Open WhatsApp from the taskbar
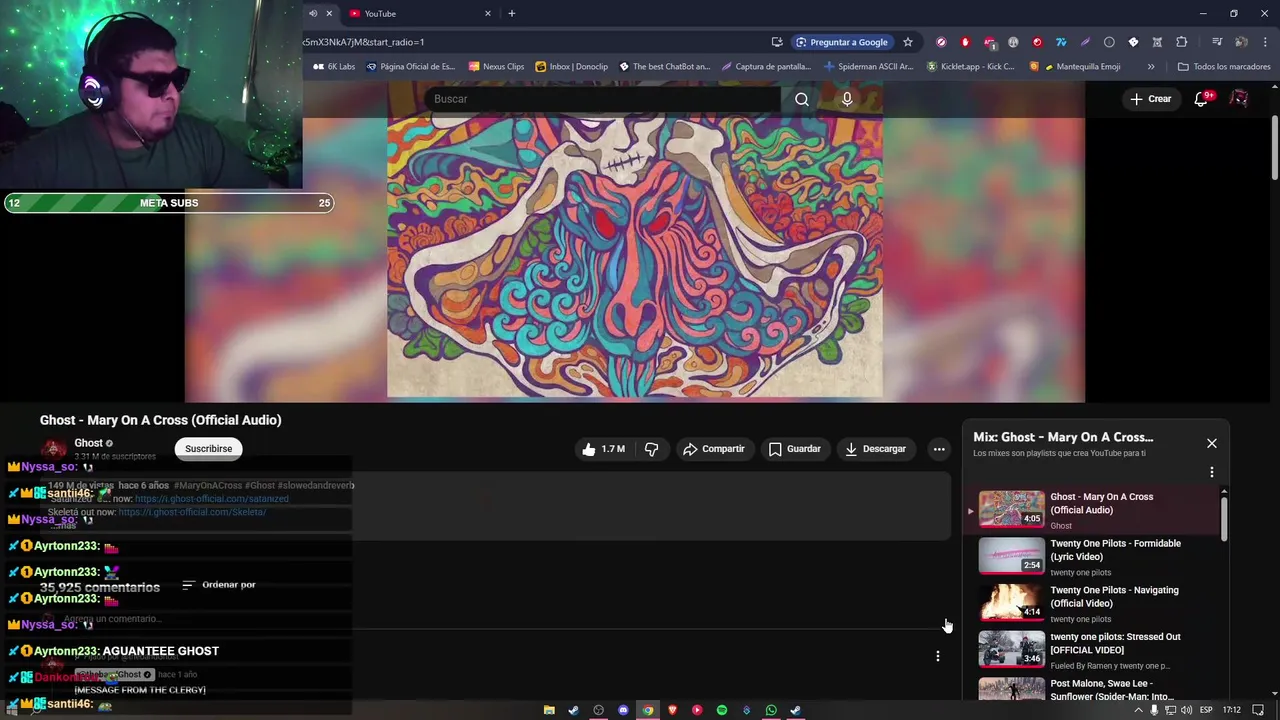Viewport: 1280px width, 720px height. click(x=771, y=710)
